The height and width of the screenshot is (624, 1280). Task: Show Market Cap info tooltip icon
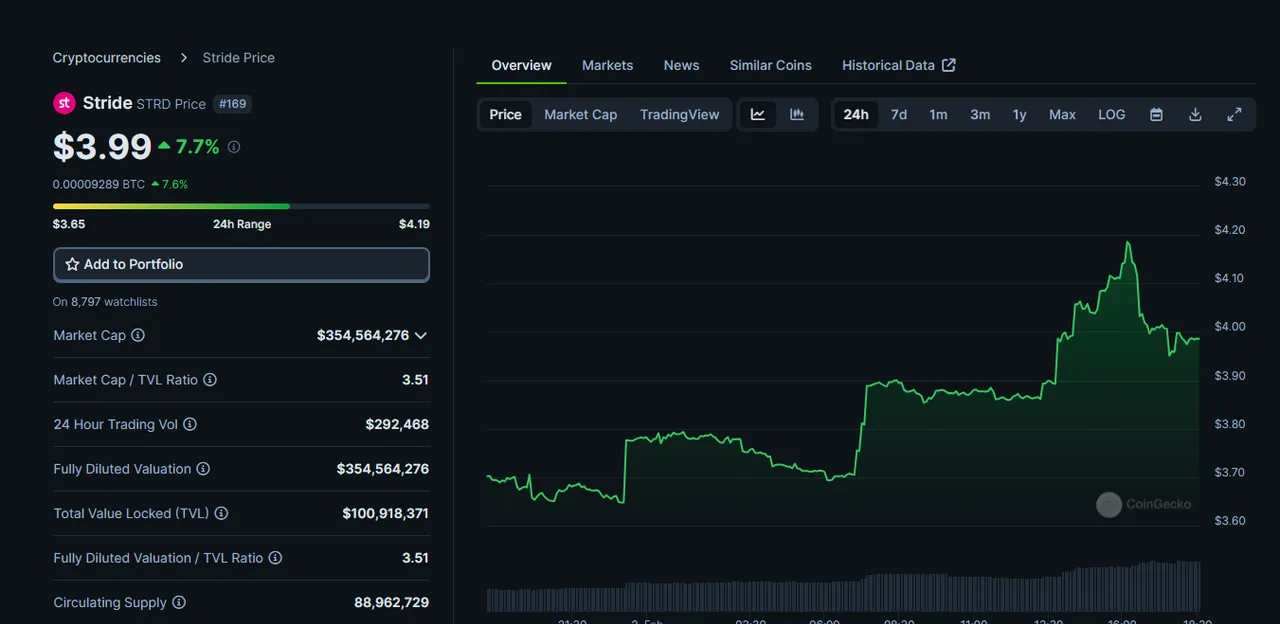coord(138,336)
